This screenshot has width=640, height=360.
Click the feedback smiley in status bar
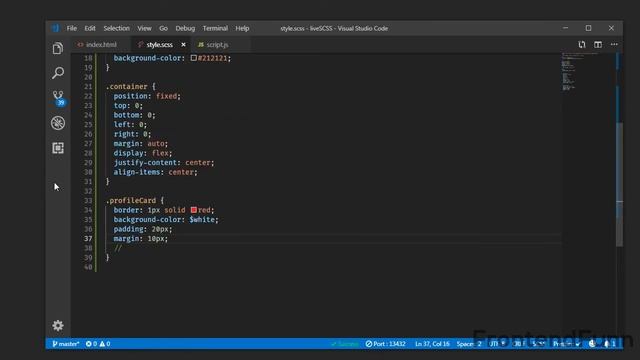coord(592,344)
